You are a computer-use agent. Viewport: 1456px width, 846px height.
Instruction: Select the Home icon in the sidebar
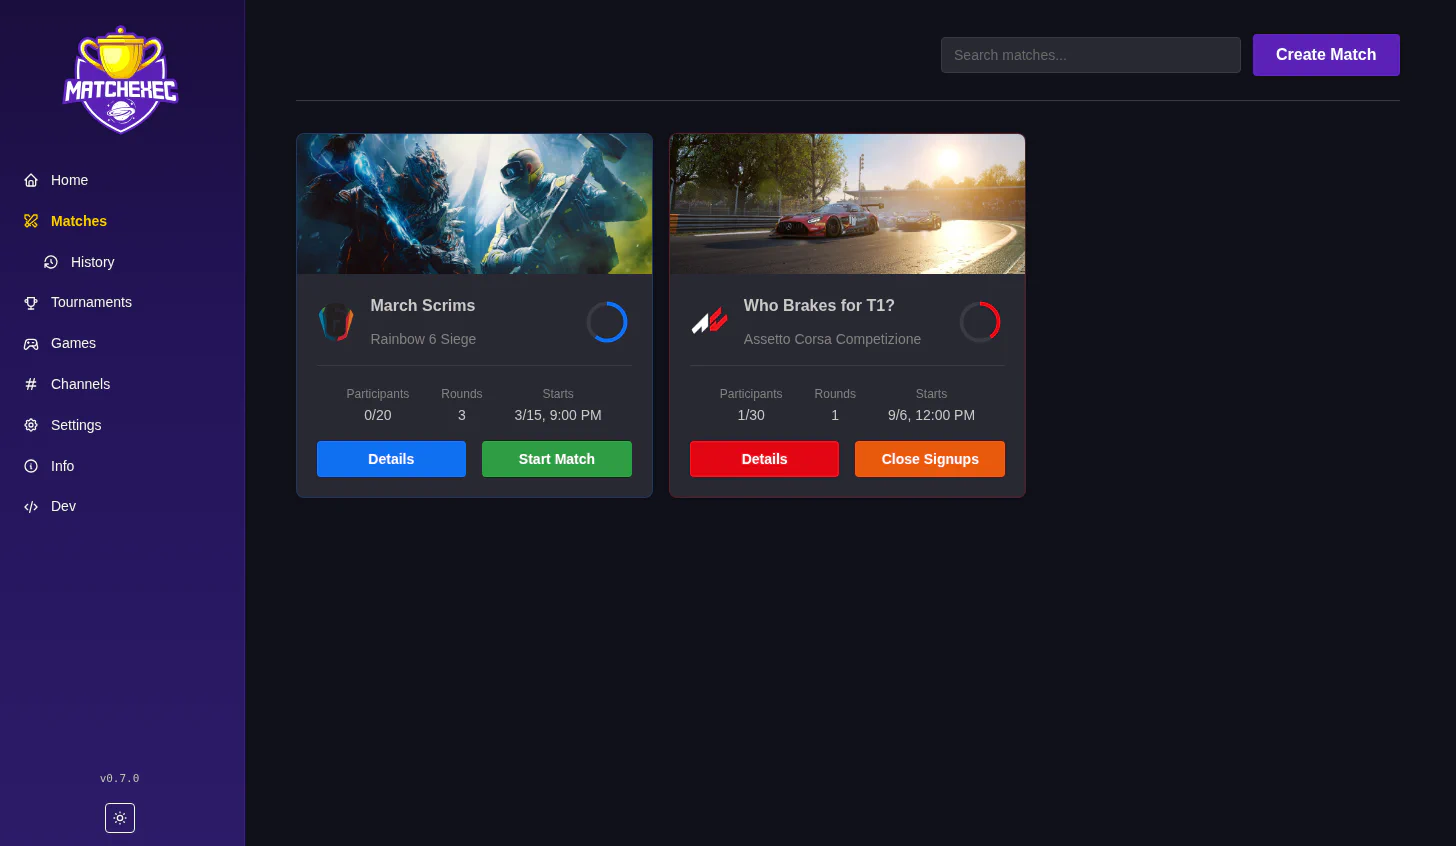30,180
